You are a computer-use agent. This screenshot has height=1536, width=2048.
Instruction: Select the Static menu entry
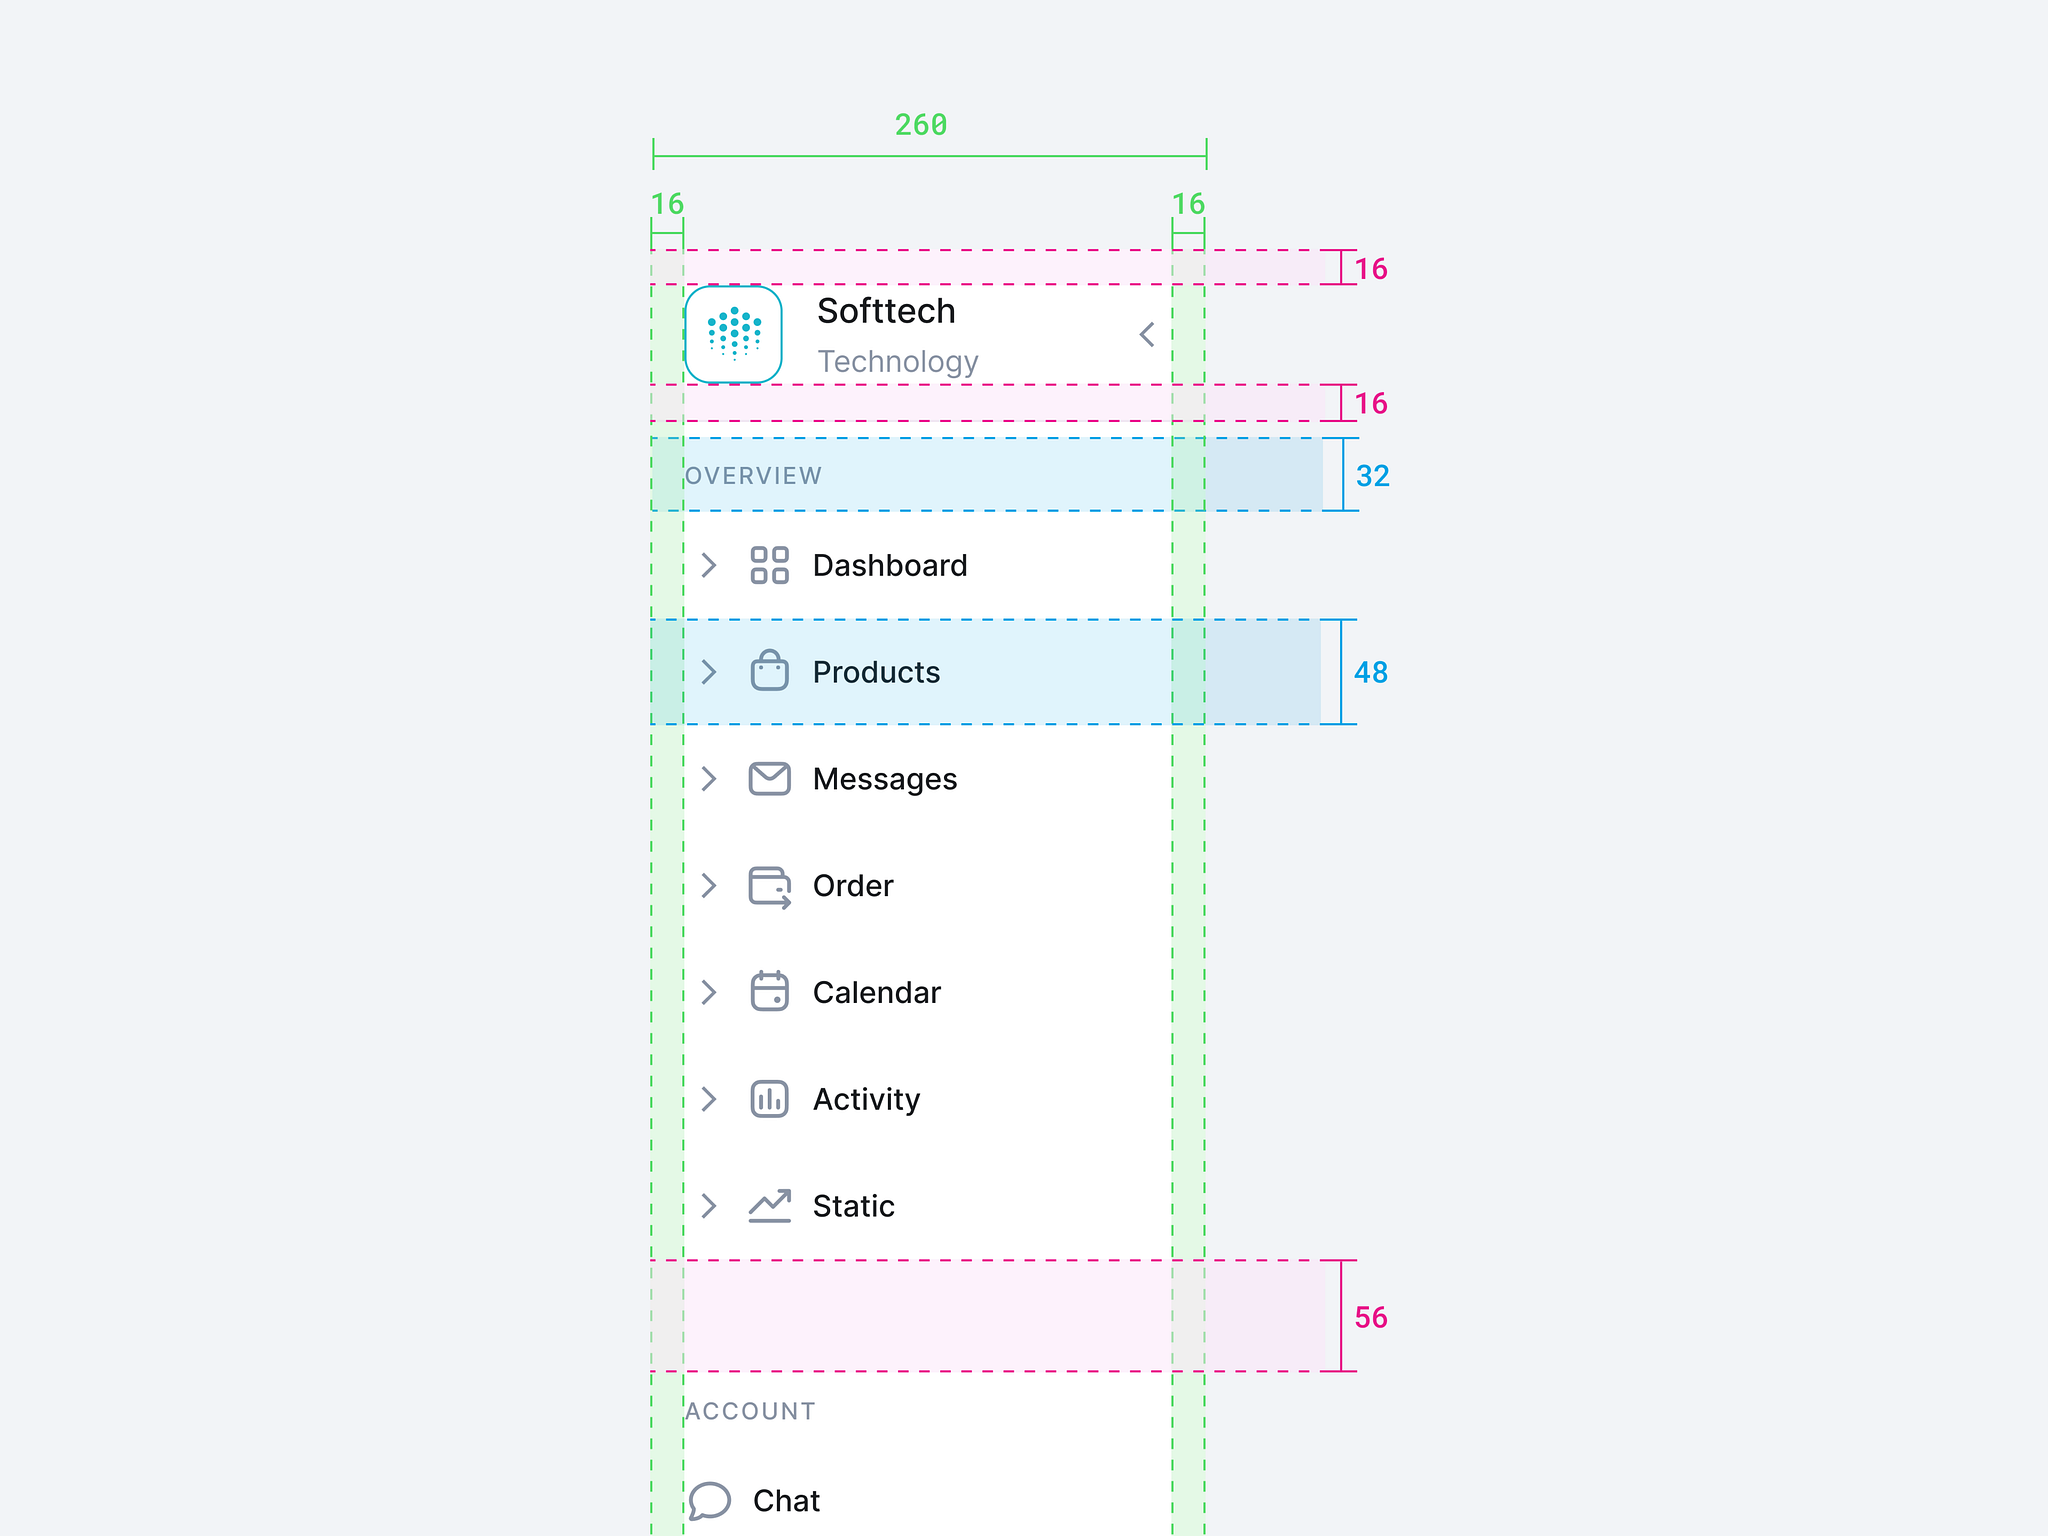pos(853,1206)
